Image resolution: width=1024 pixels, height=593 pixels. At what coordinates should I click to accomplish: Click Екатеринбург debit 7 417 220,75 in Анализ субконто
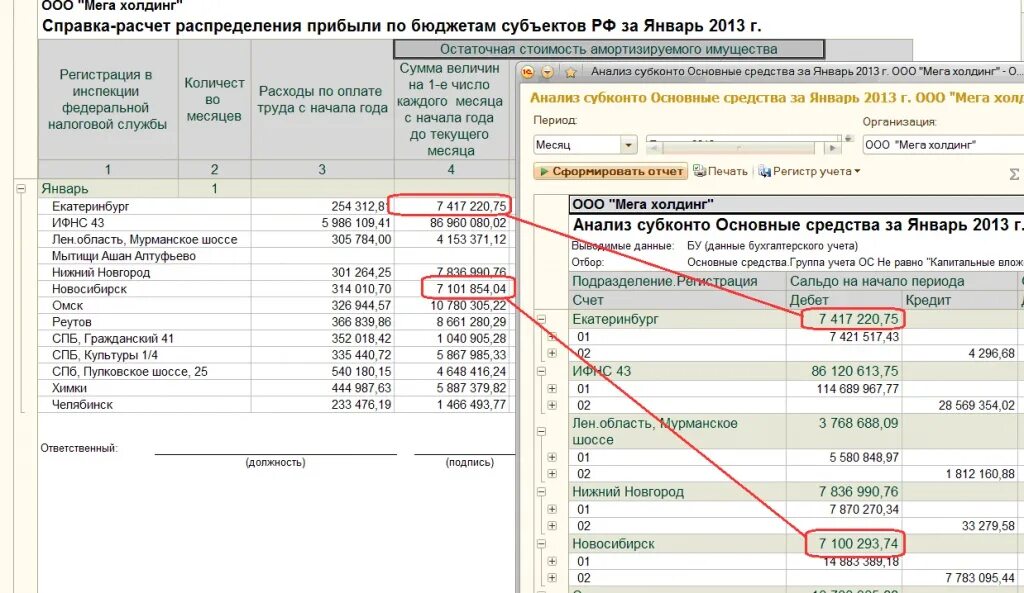(859, 319)
